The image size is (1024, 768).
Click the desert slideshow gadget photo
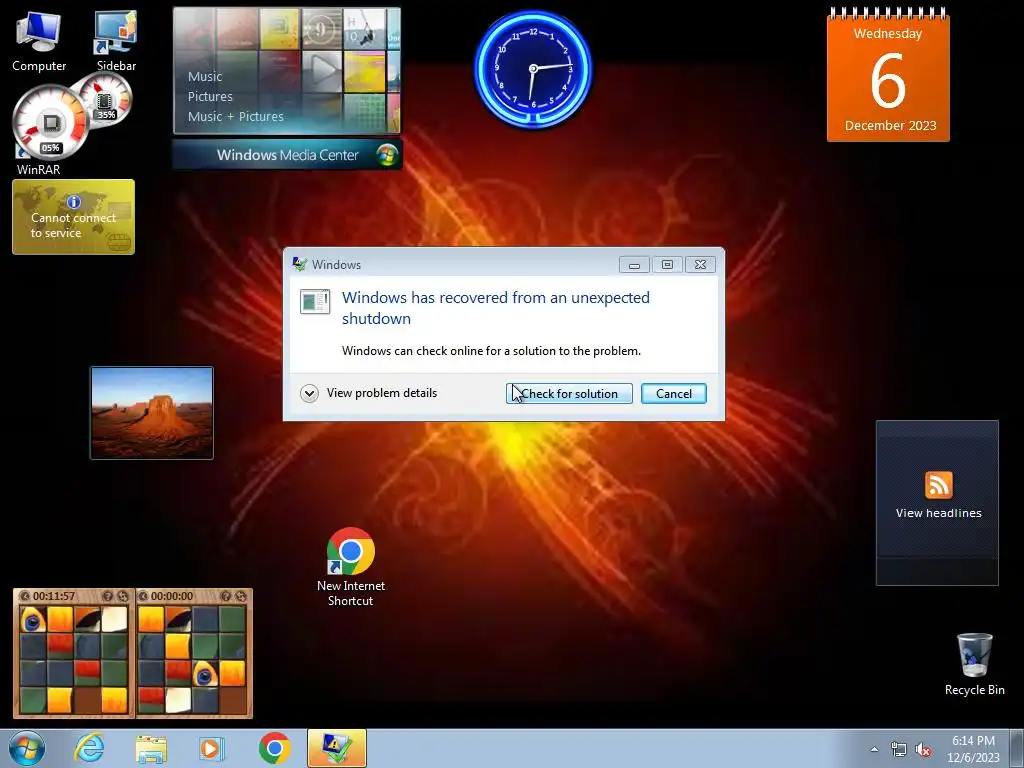pyautogui.click(x=152, y=413)
